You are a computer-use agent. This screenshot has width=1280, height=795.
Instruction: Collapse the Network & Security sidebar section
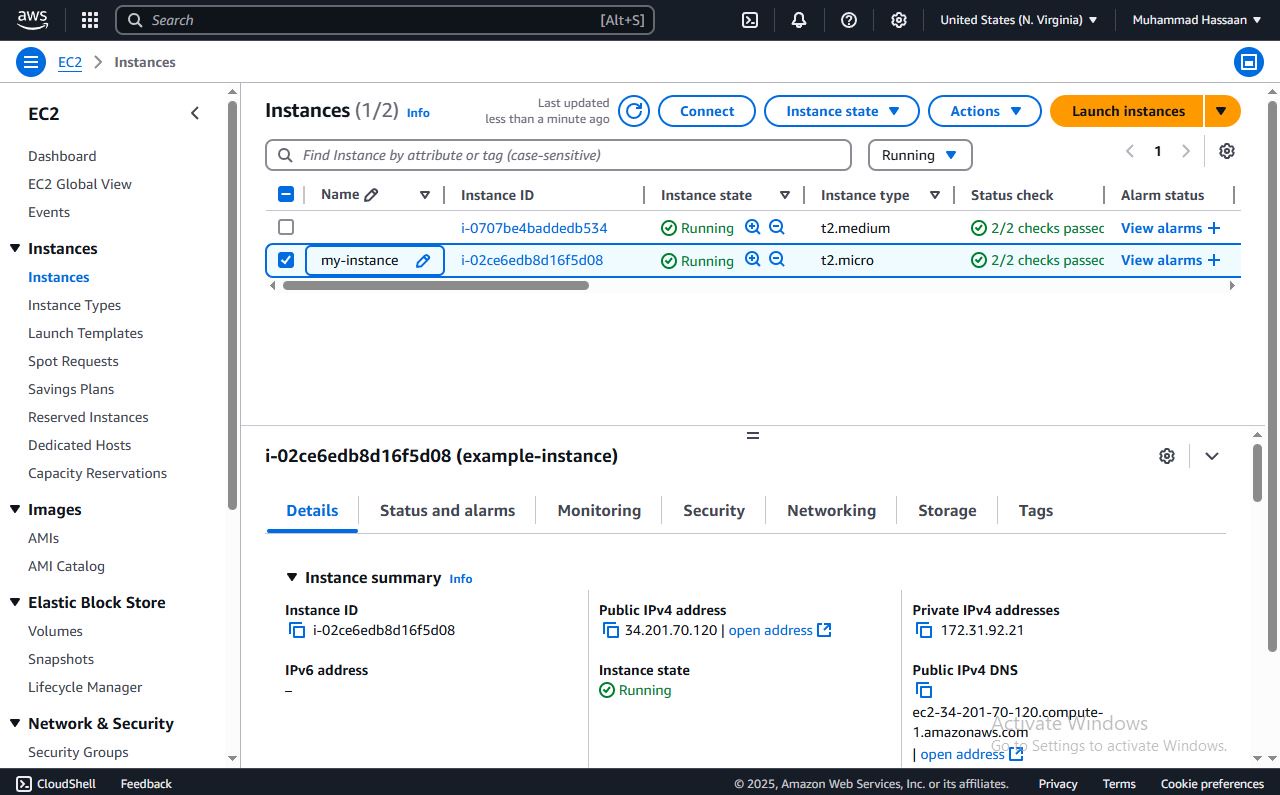[15, 723]
